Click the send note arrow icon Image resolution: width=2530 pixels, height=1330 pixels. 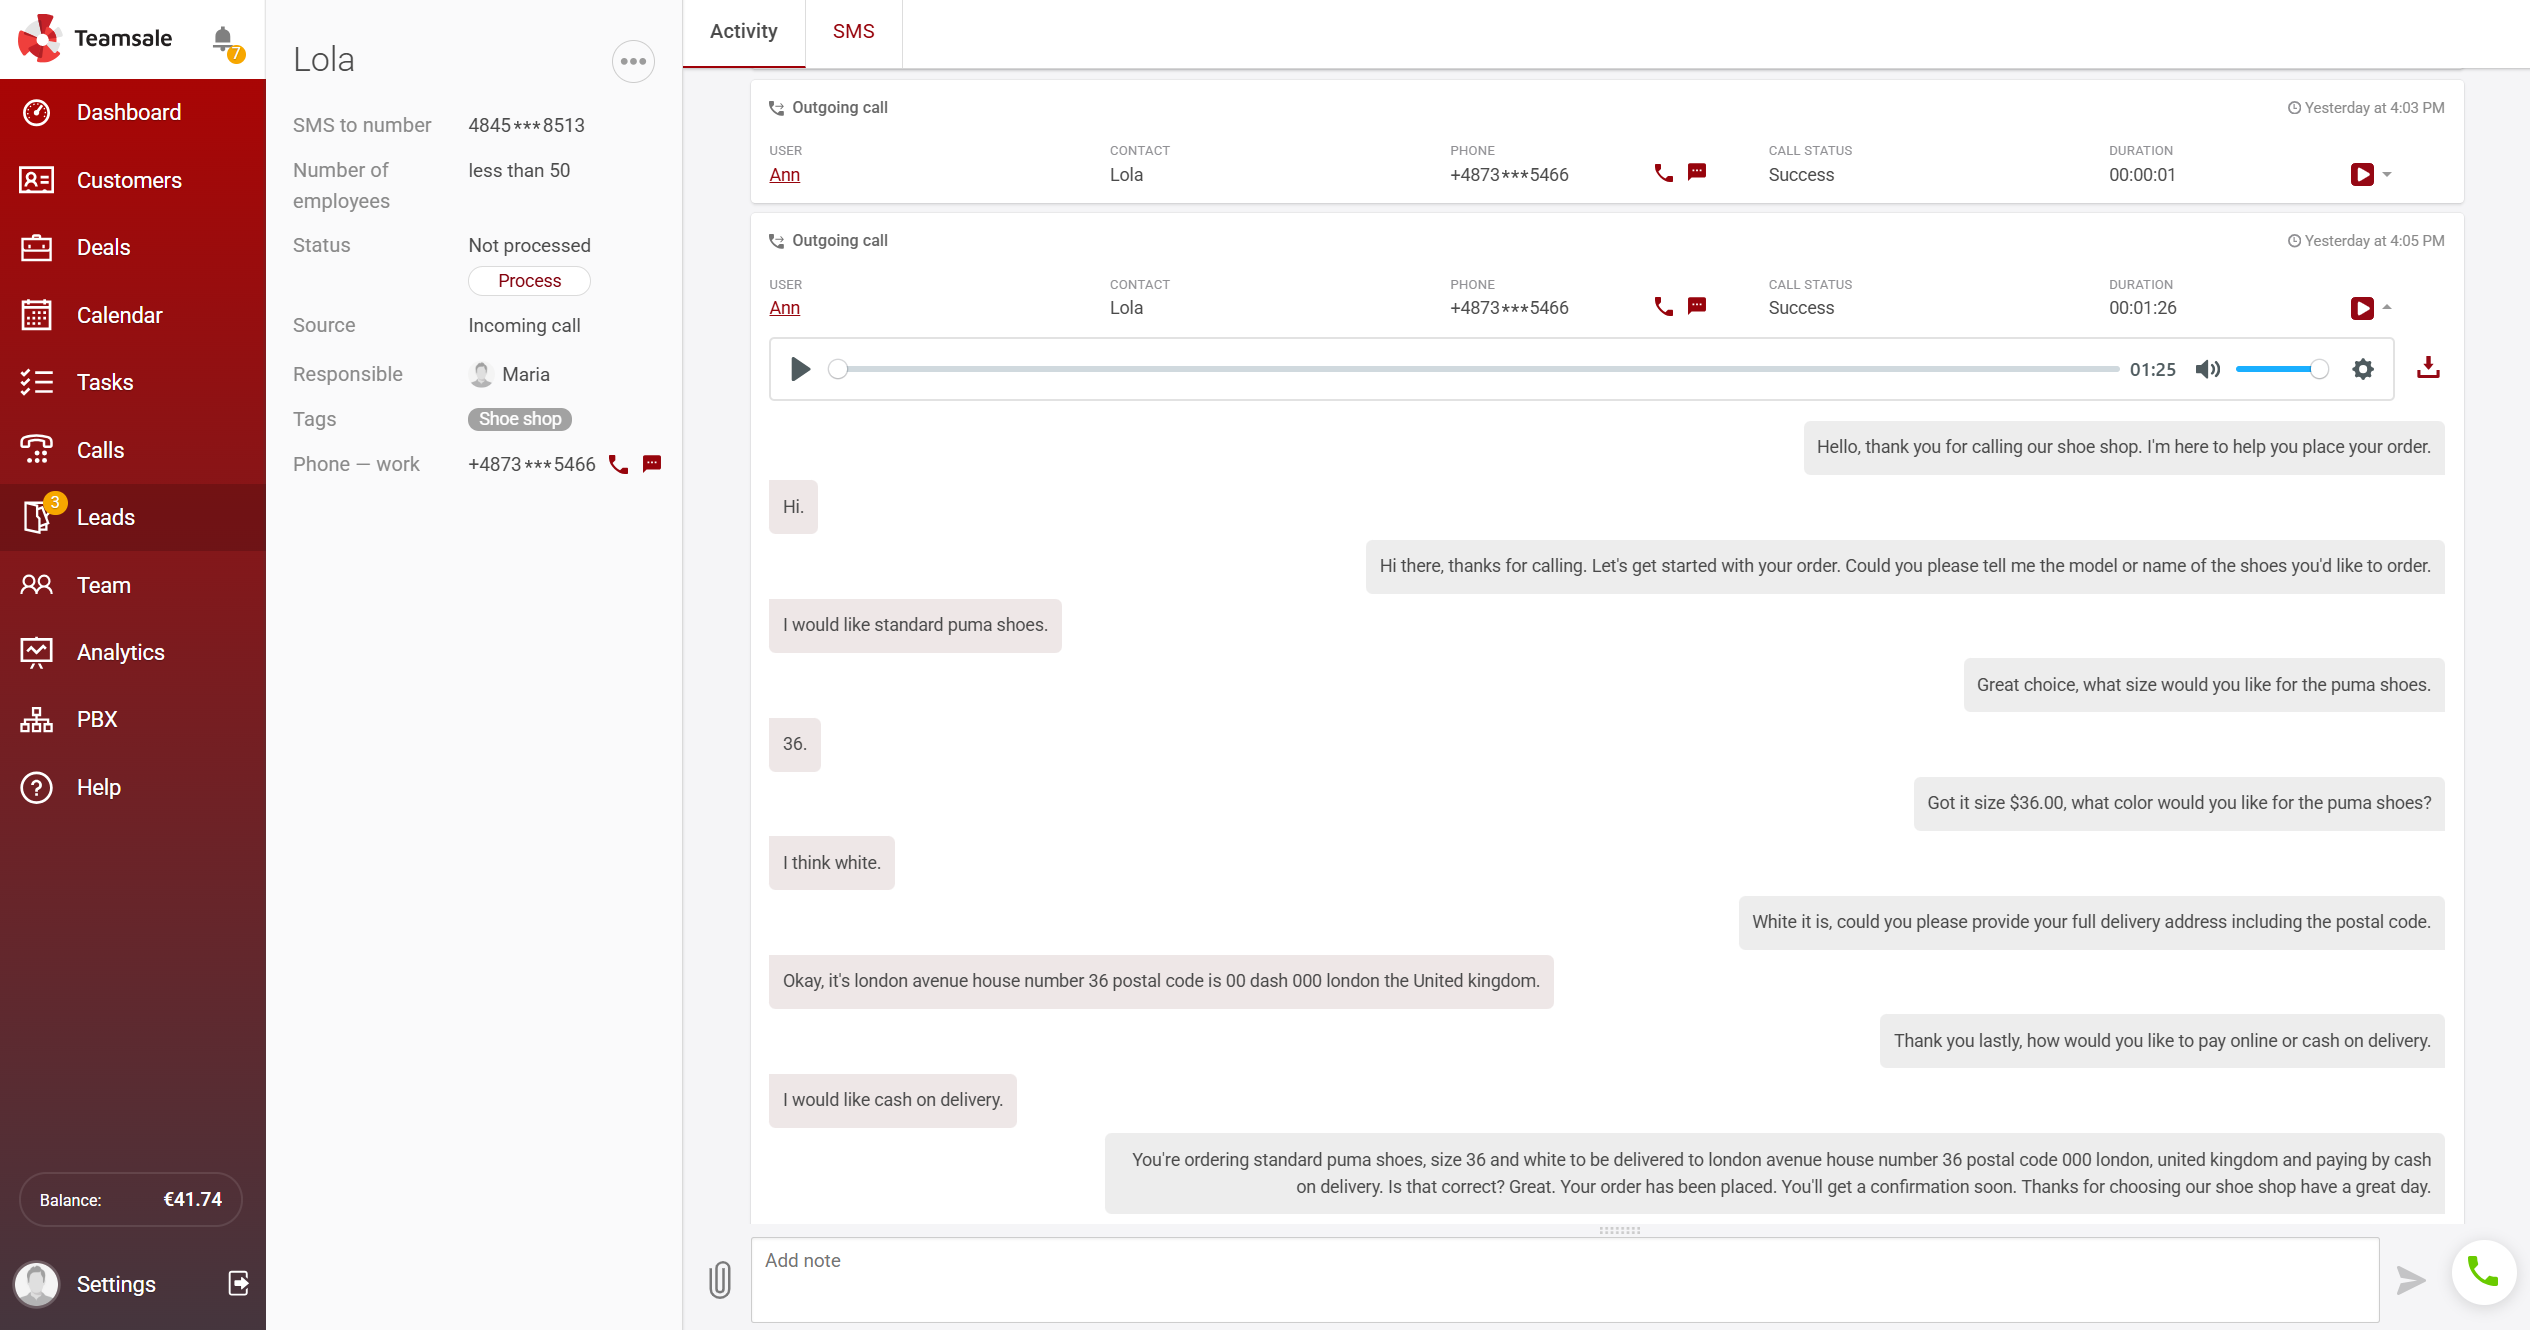click(2410, 1279)
